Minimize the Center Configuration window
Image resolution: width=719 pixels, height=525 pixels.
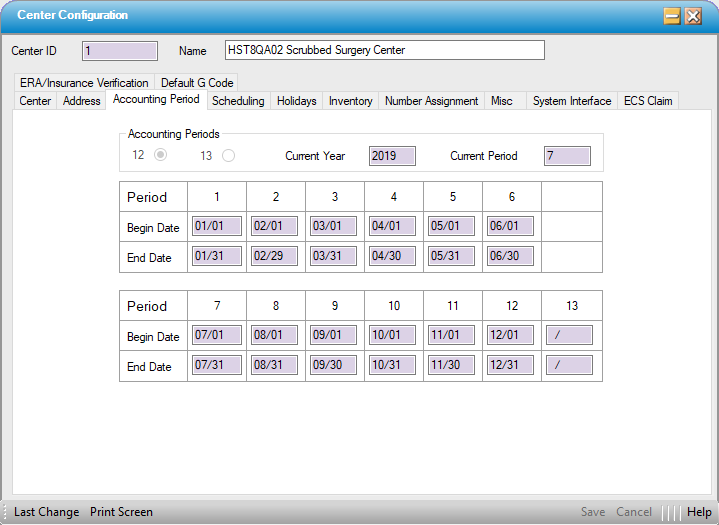pyautogui.click(x=673, y=16)
